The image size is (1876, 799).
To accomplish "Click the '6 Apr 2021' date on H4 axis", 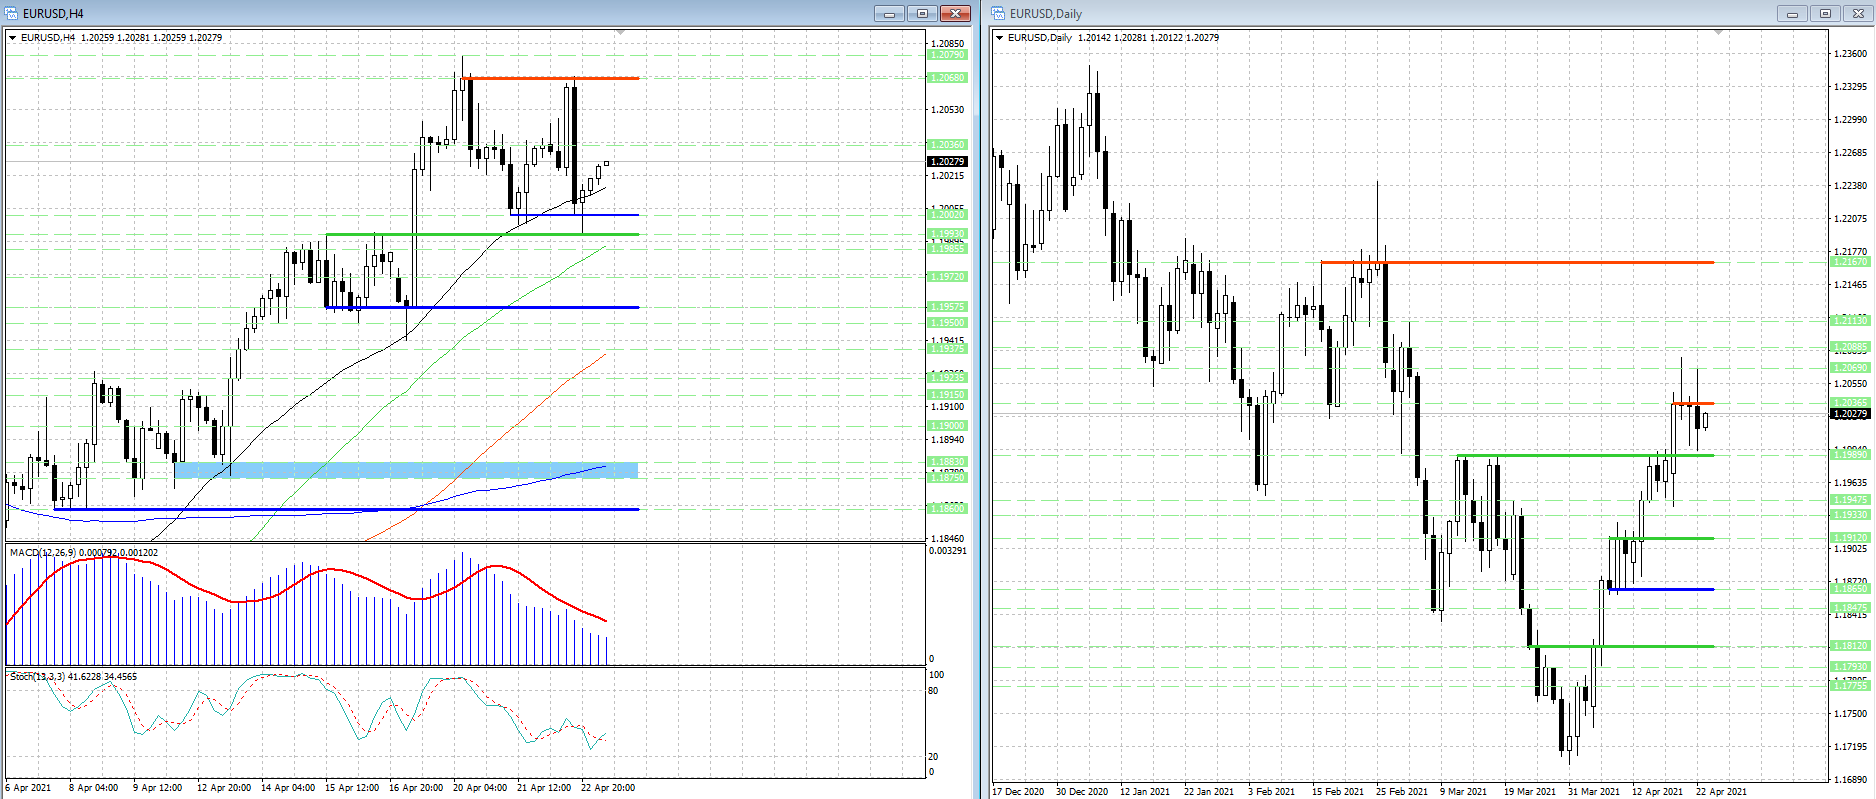I will 28,788.
